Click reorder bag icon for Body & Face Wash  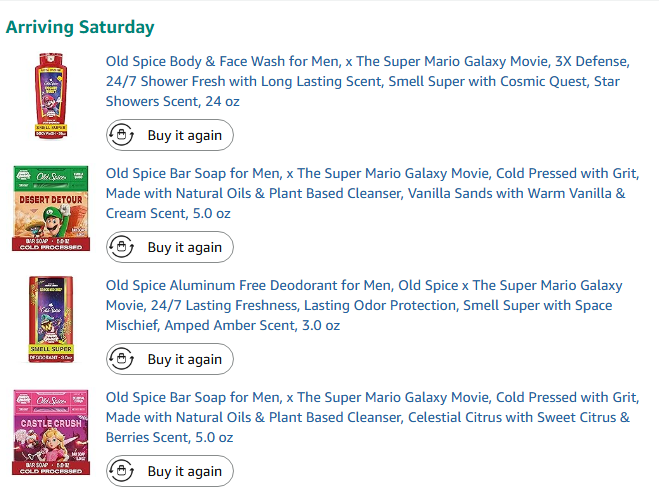[121, 135]
